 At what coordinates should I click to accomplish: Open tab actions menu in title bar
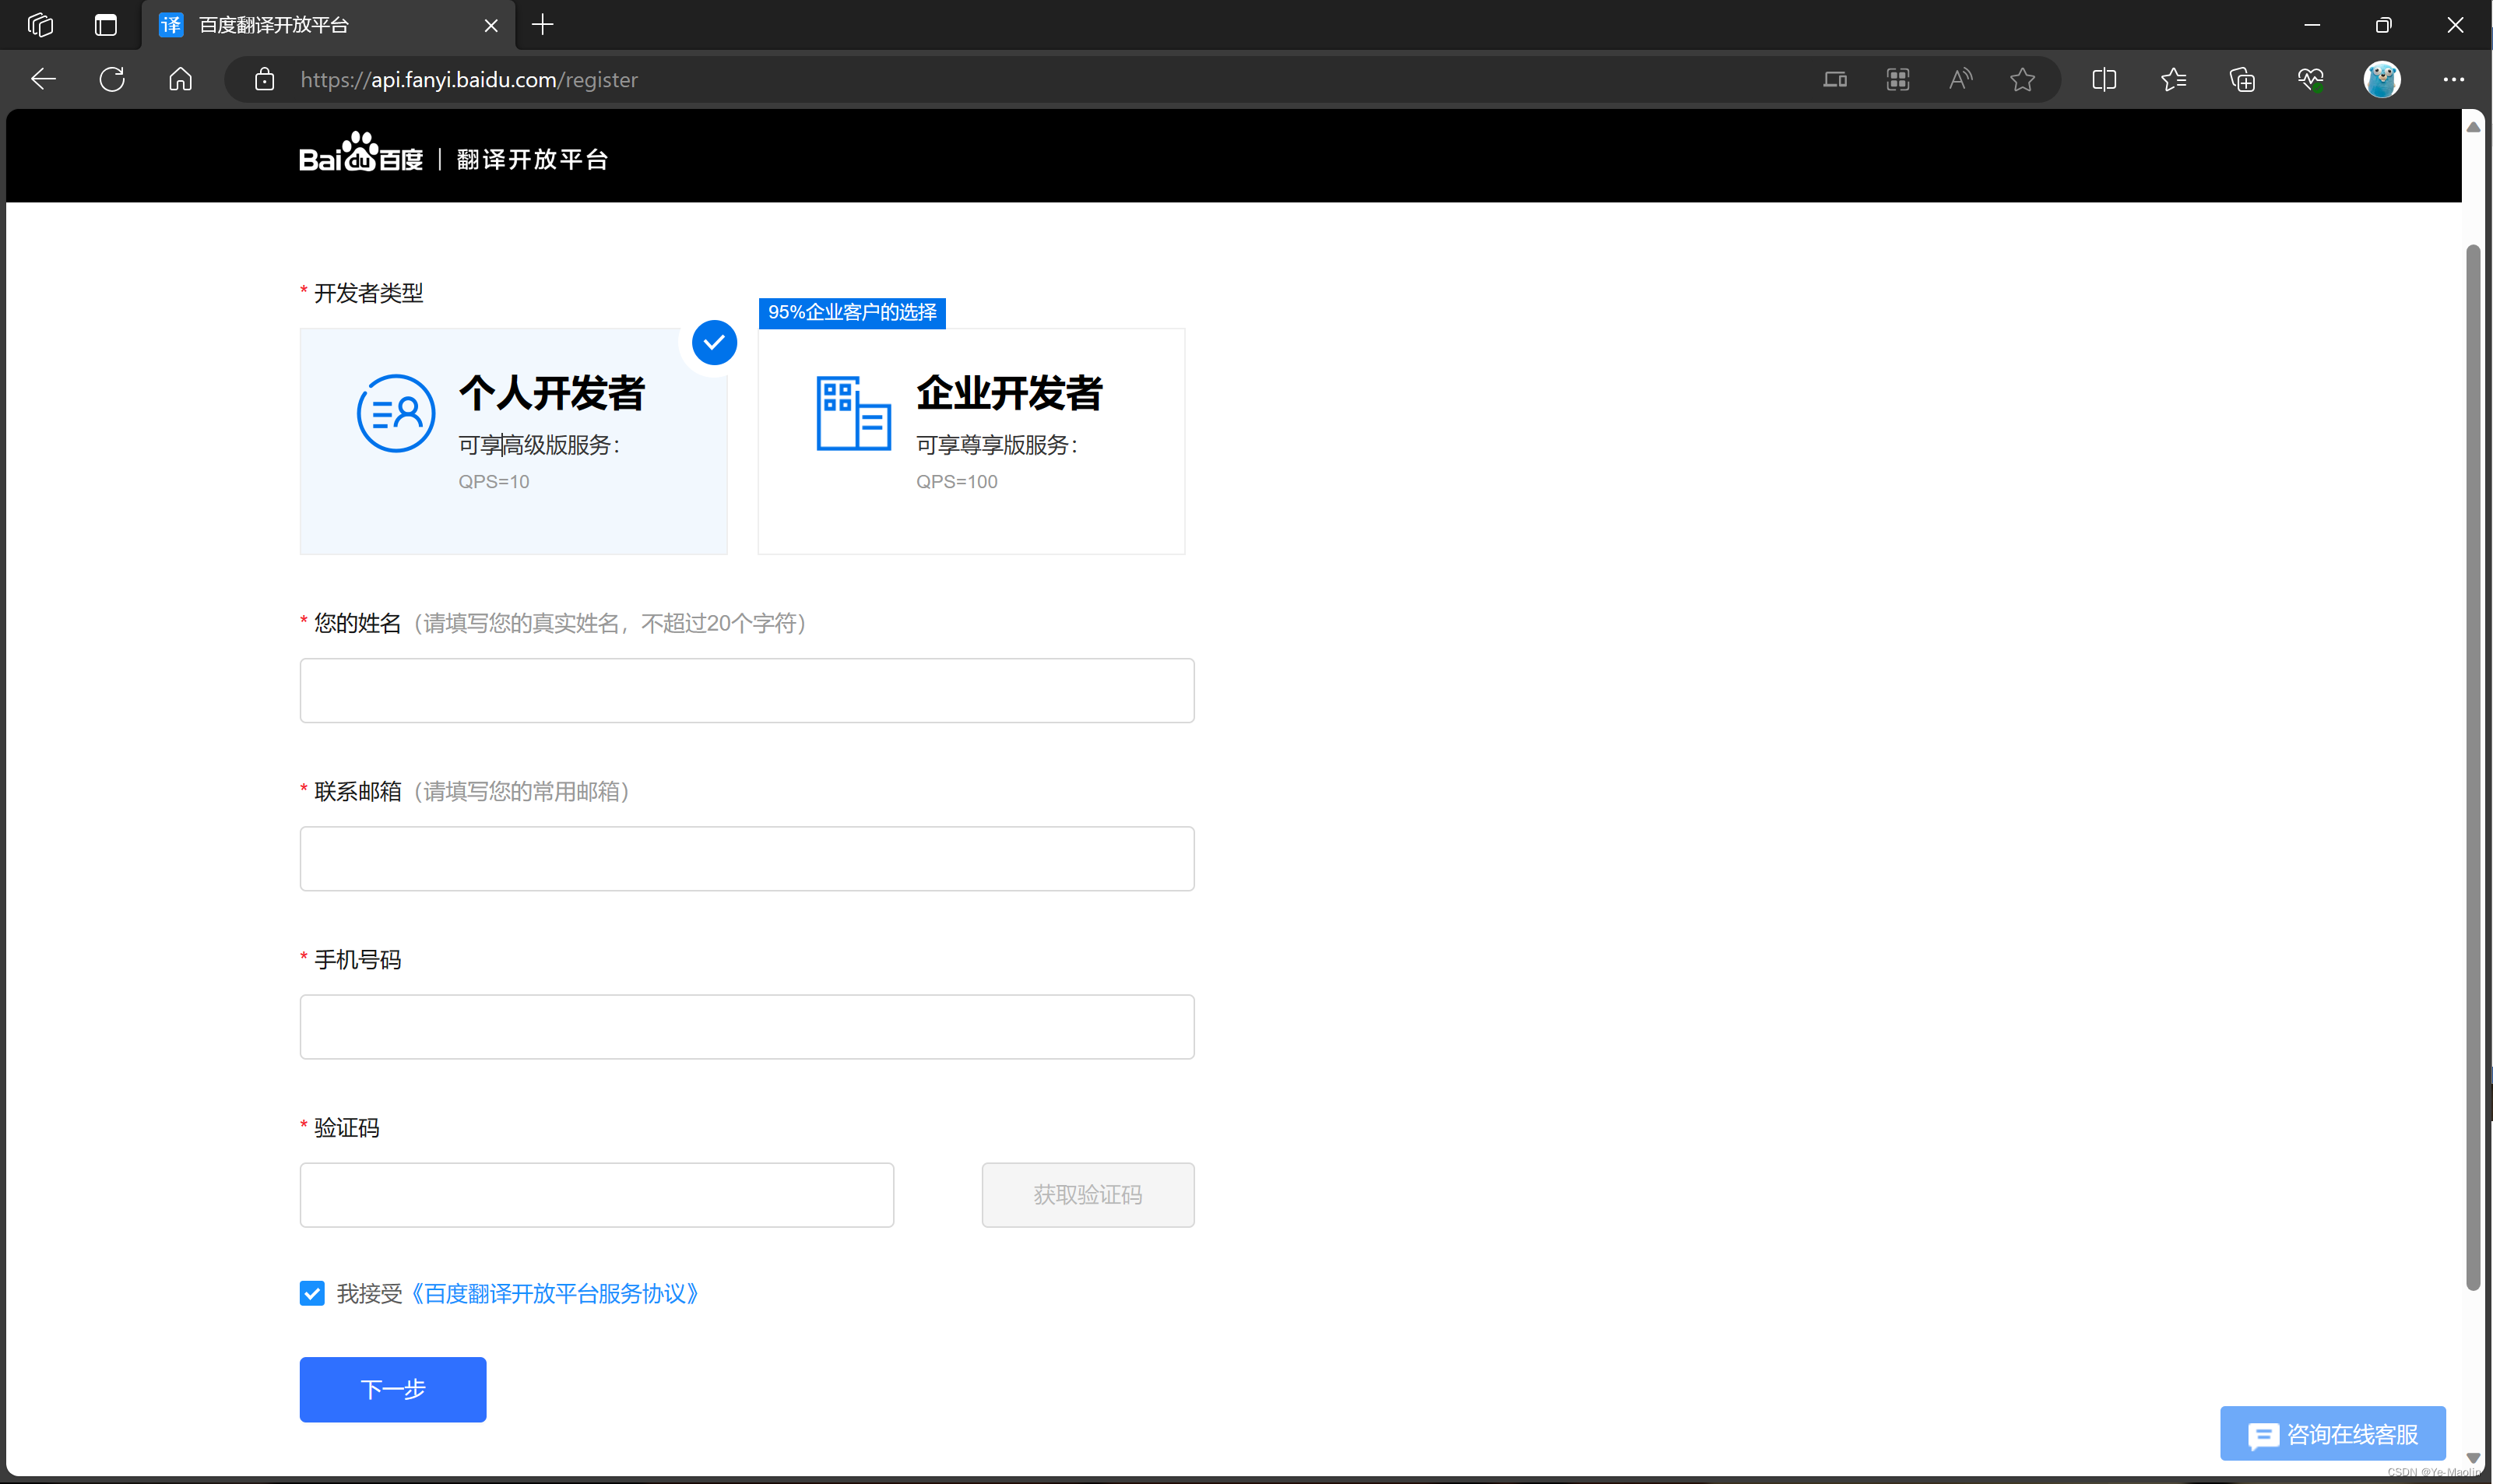[x=106, y=25]
